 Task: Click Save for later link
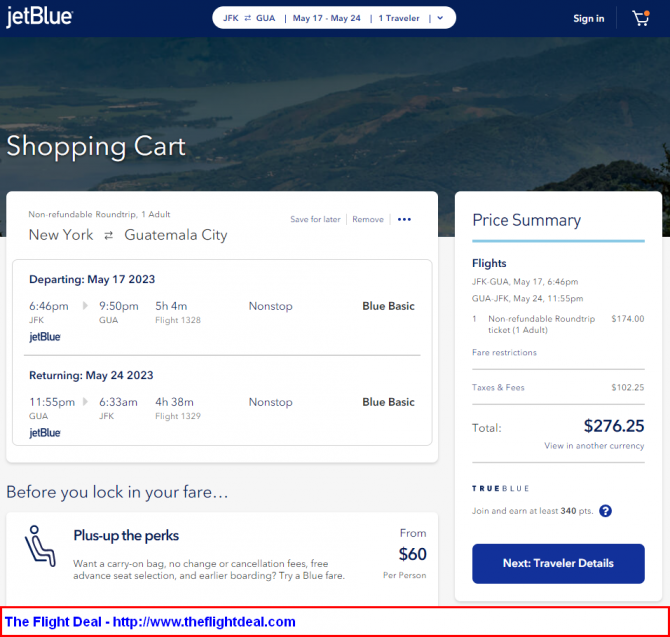315,220
